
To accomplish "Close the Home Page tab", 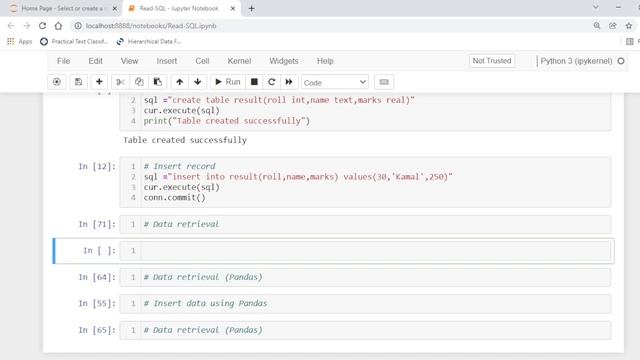I will pos(115,8).
